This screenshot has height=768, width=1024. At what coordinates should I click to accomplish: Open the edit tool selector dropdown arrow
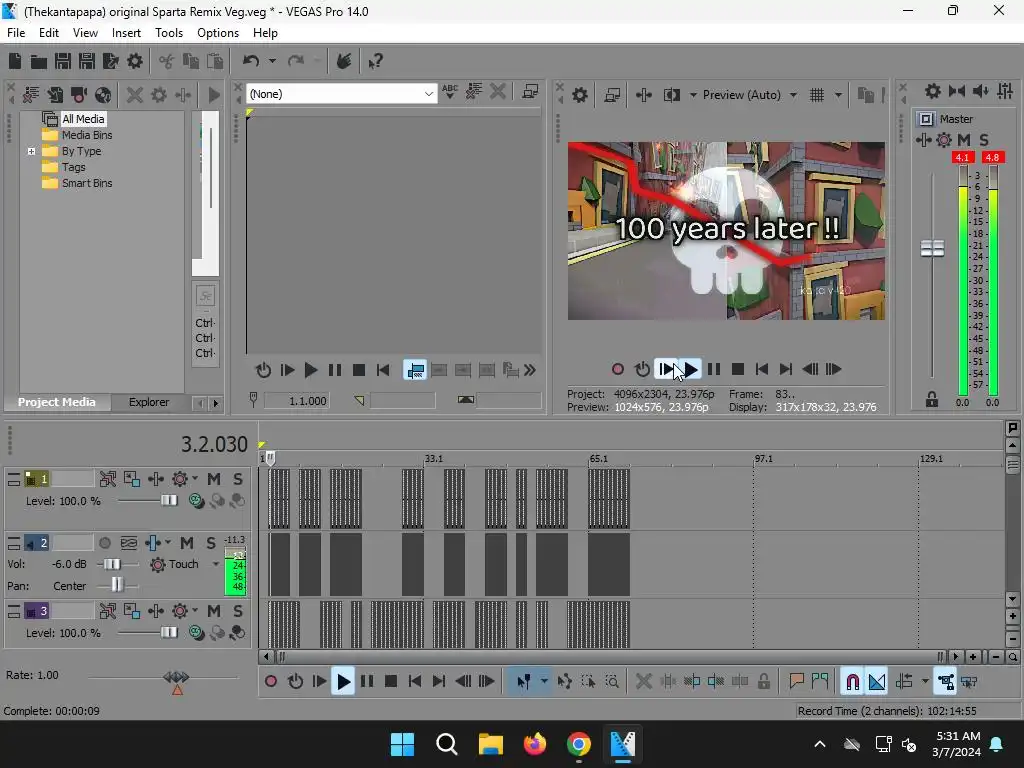point(544,682)
